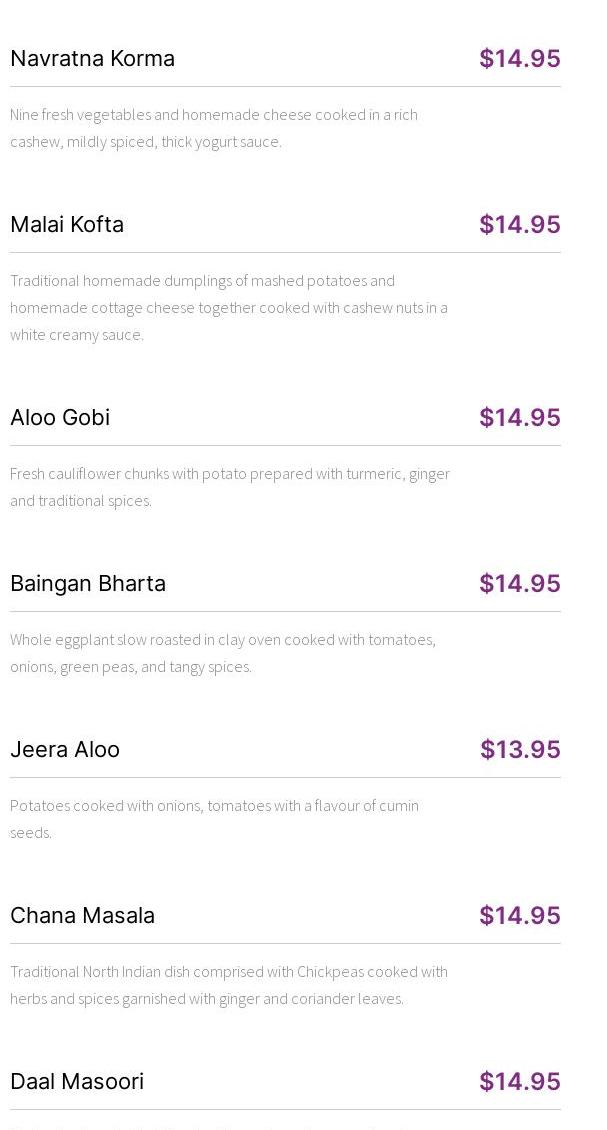Click the Baingan Bharta price label

tap(519, 583)
